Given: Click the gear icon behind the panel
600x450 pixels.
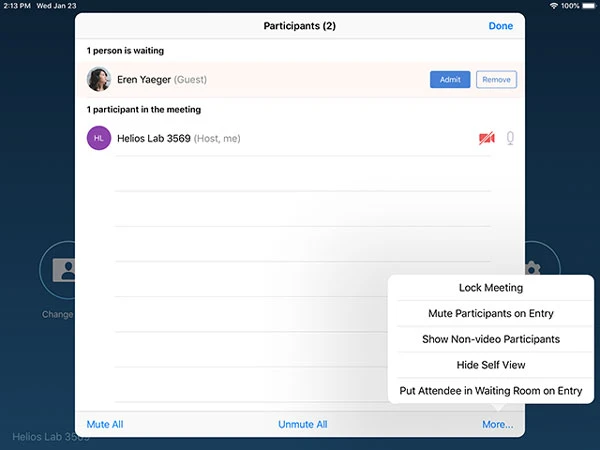Looking at the screenshot, I should click(533, 268).
